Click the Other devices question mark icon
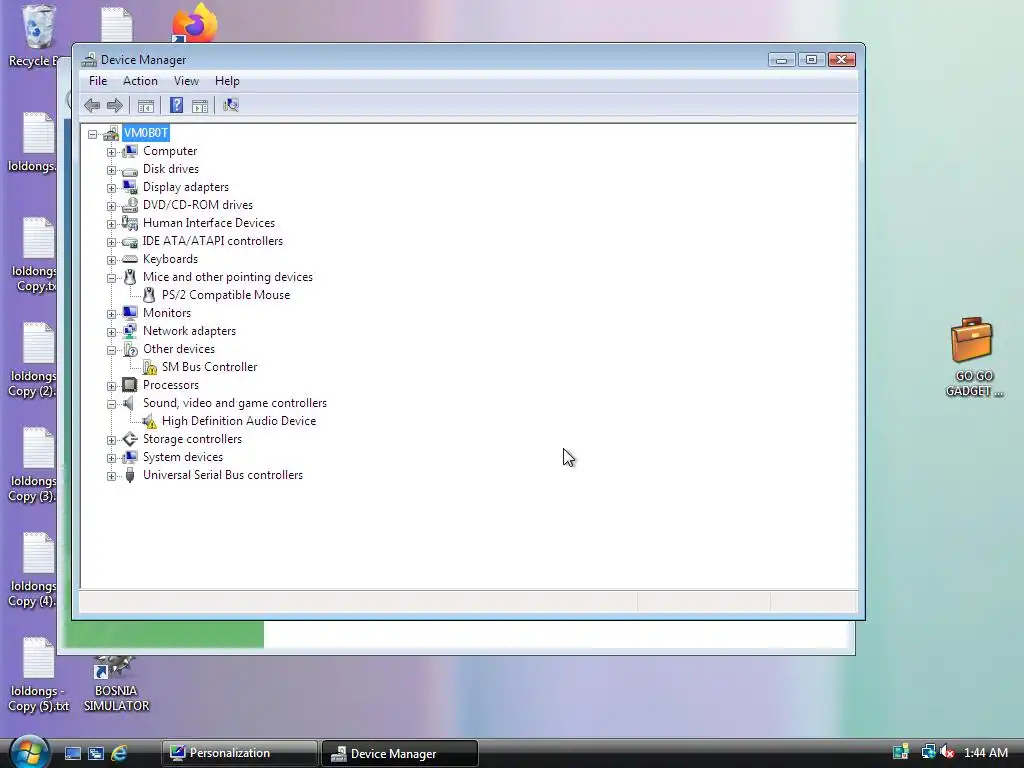Screen dimensions: 1024x768 [x=130, y=349]
